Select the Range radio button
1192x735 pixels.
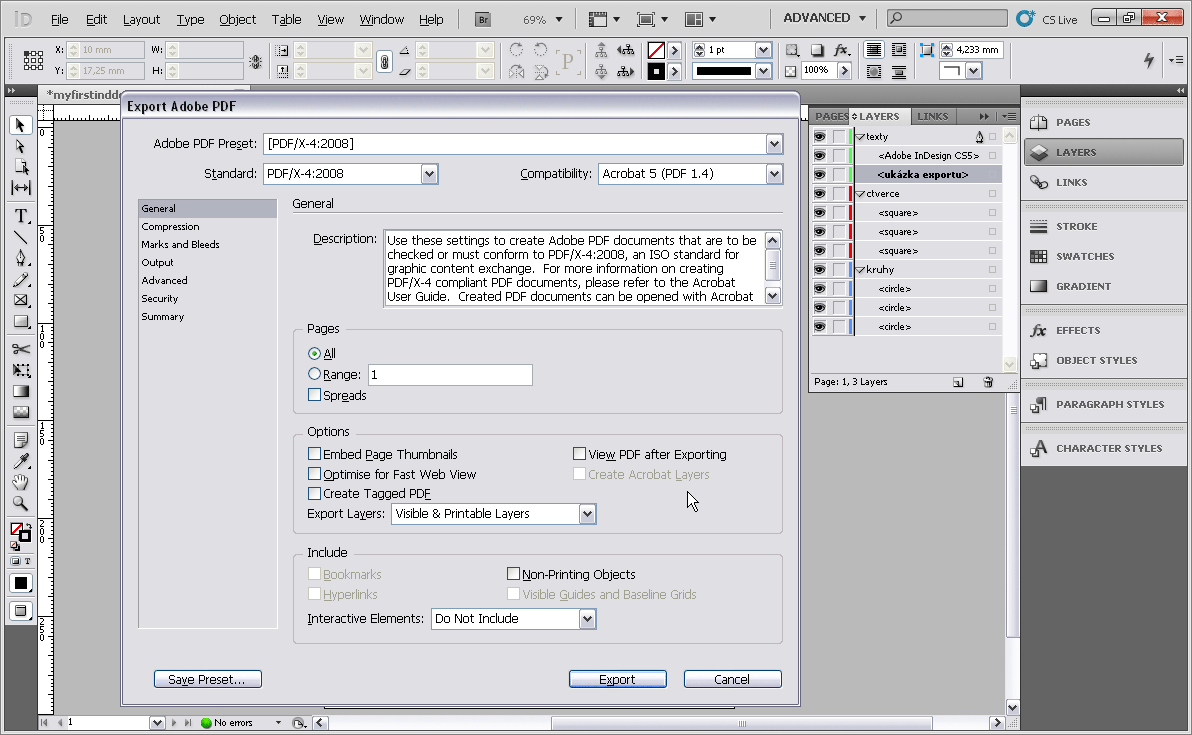[x=314, y=374]
